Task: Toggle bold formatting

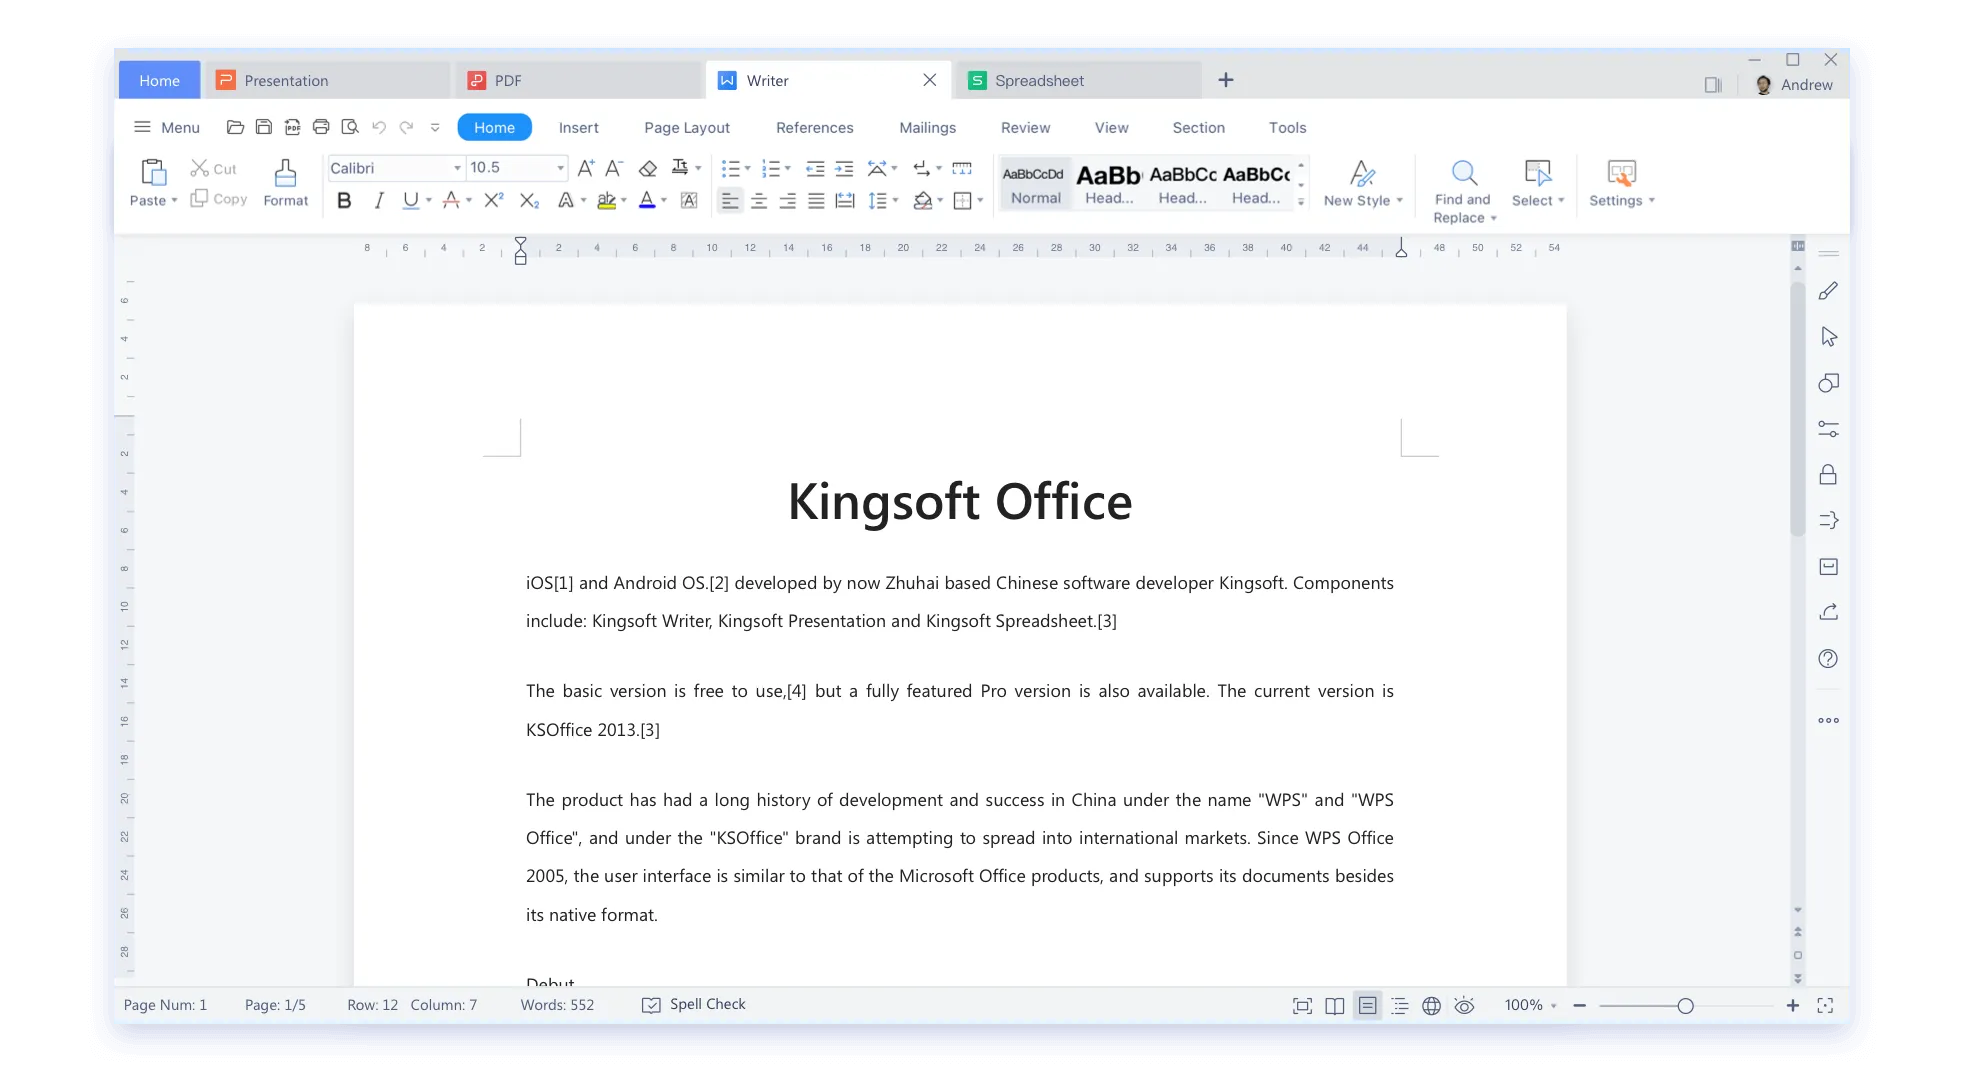Action: pyautogui.click(x=344, y=201)
